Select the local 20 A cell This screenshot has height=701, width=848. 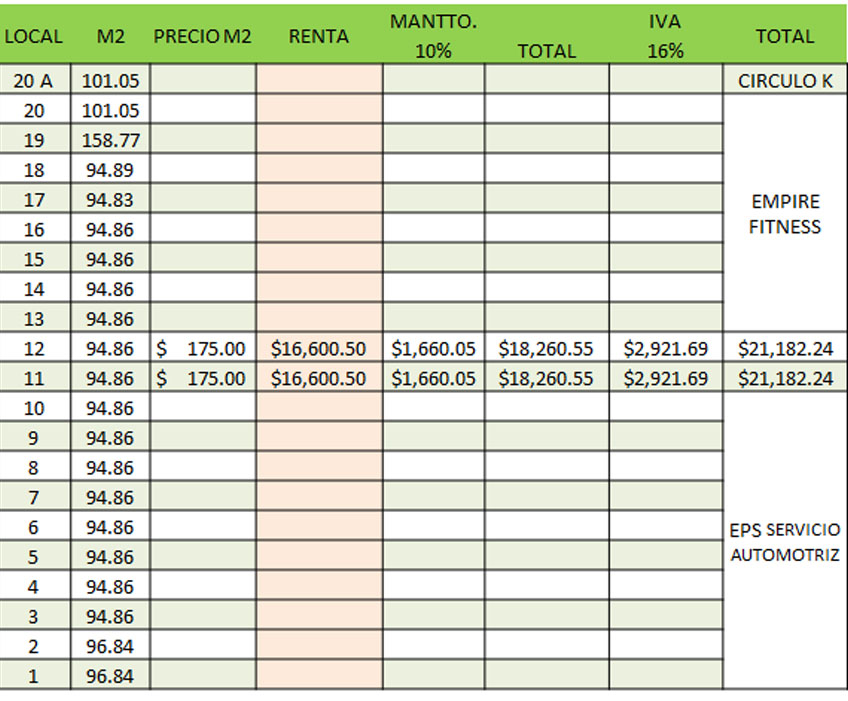coord(35,81)
